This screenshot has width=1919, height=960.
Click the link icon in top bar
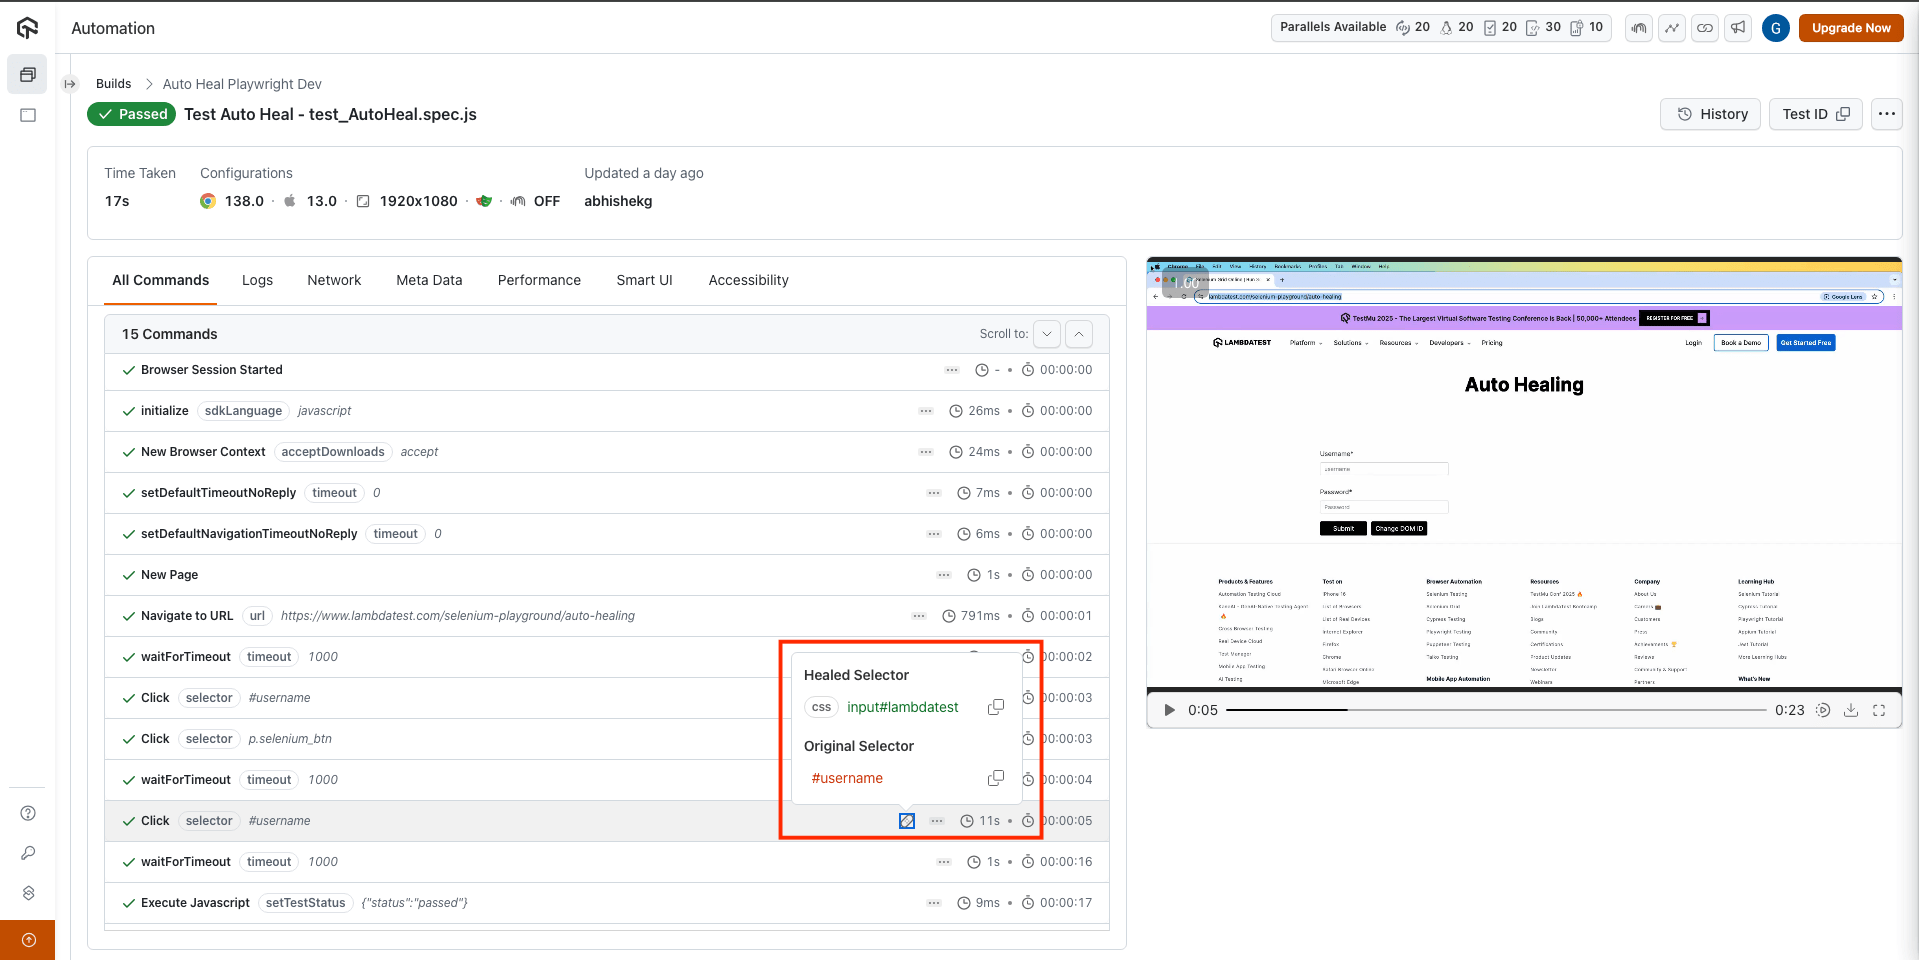click(x=1705, y=28)
